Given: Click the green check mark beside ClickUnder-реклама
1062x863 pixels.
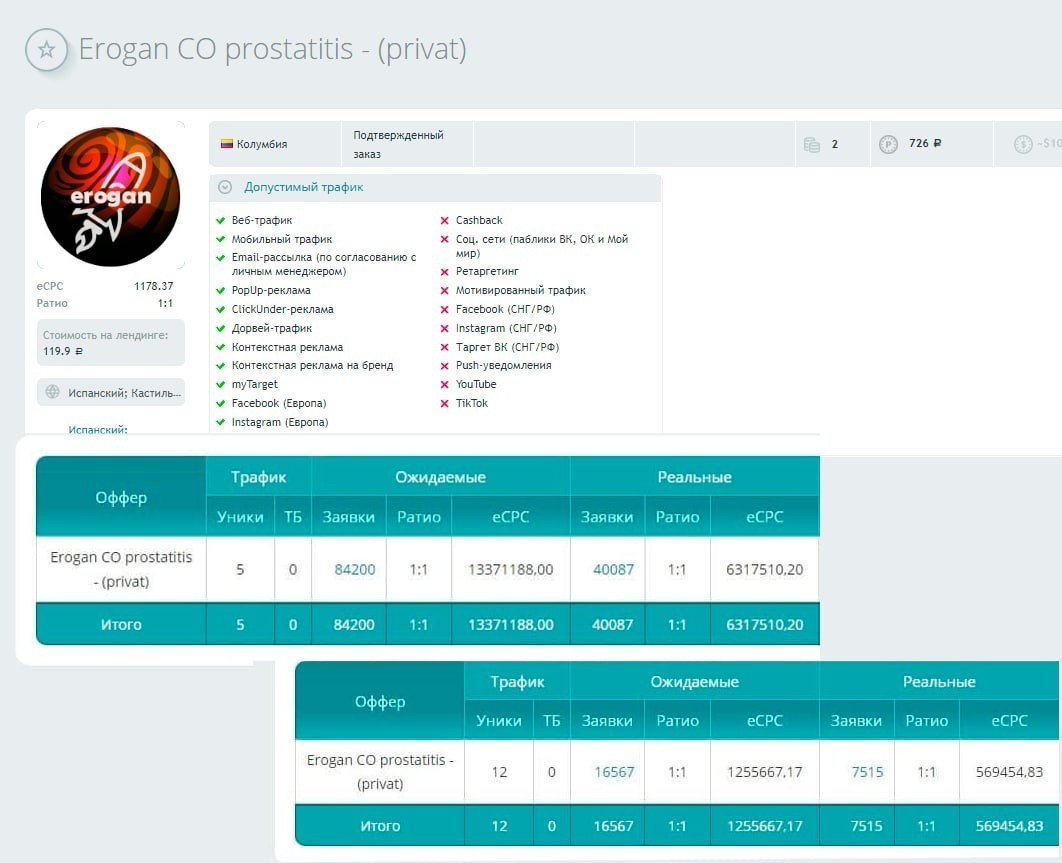Looking at the screenshot, I should click(x=220, y=310).
